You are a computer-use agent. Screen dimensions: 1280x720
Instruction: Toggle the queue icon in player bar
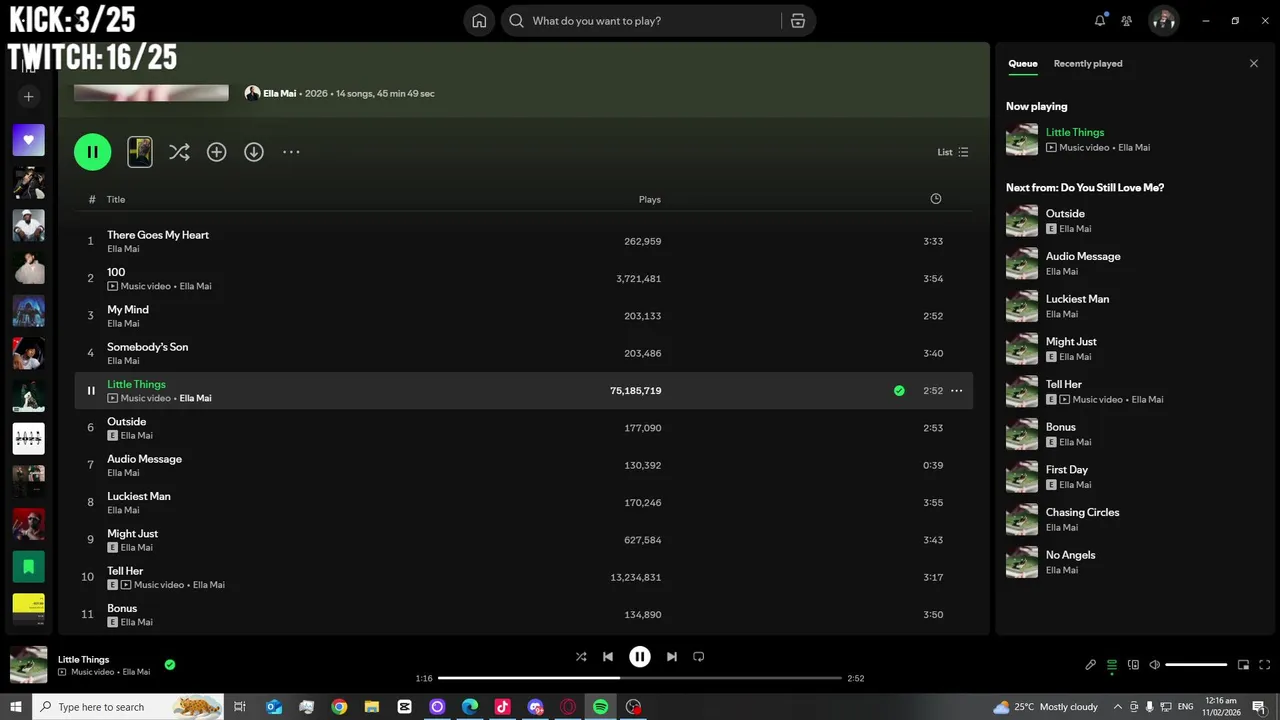tap(1112, 665)
